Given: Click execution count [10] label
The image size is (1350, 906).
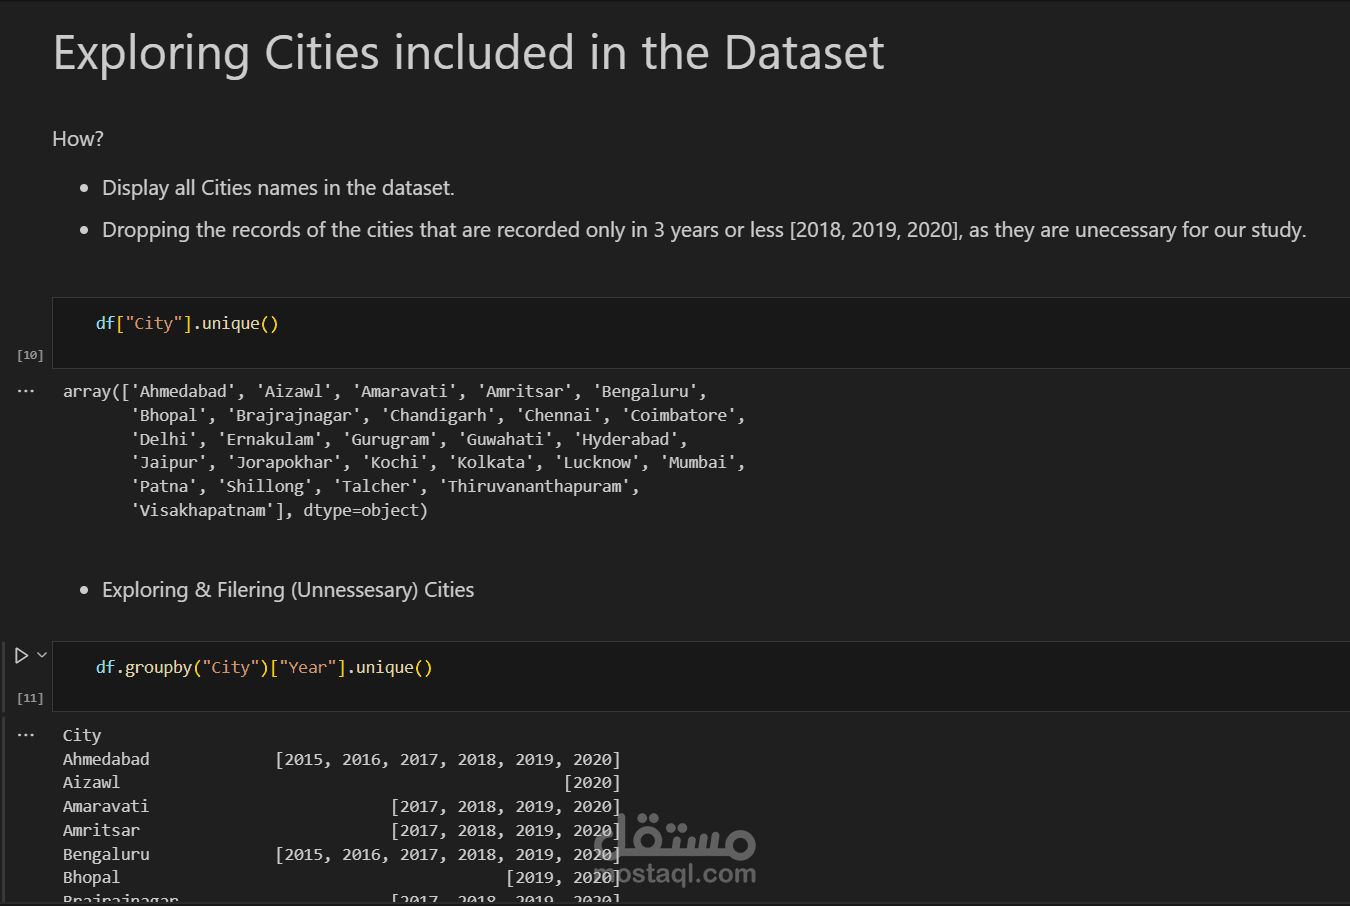Looking at the screenshot, I should coord(30,355).
